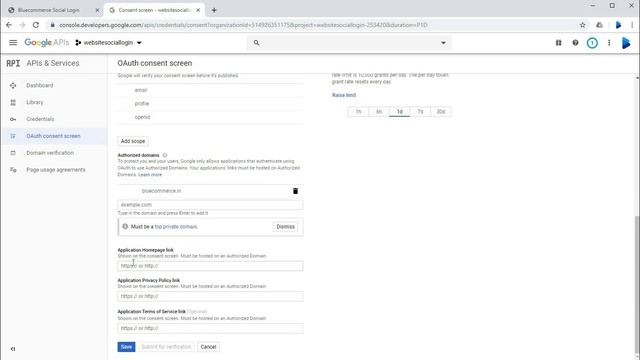Select the 30d time range tab
This screenshot has height=360, width=640.
pos(441,111)
